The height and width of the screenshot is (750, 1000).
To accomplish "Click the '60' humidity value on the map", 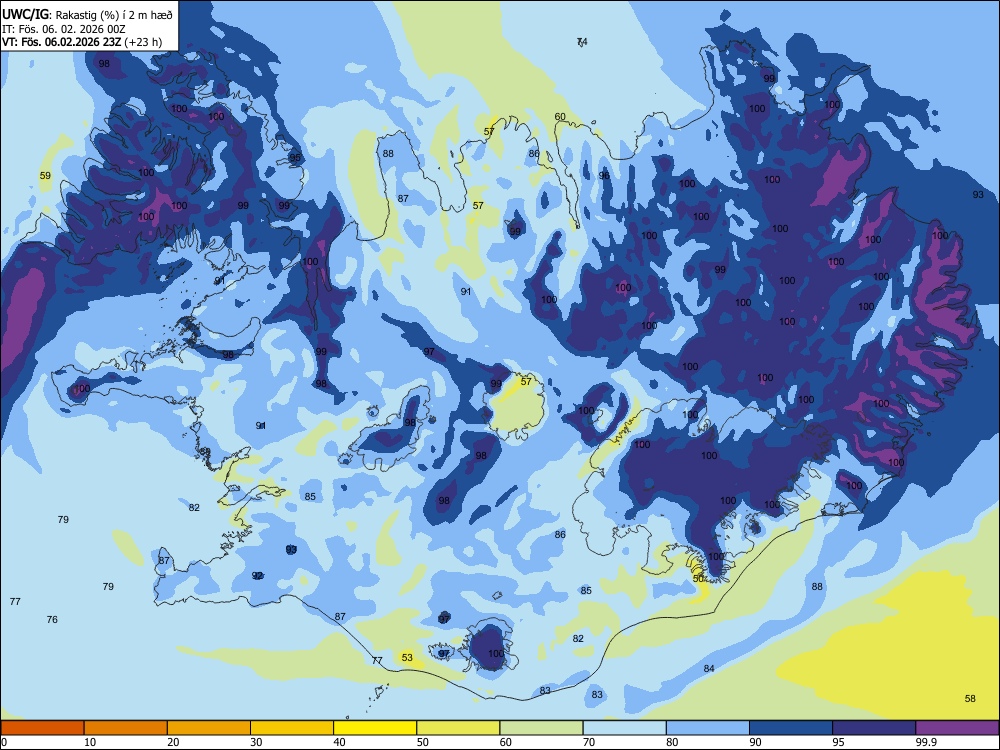I will coord(560,117).
